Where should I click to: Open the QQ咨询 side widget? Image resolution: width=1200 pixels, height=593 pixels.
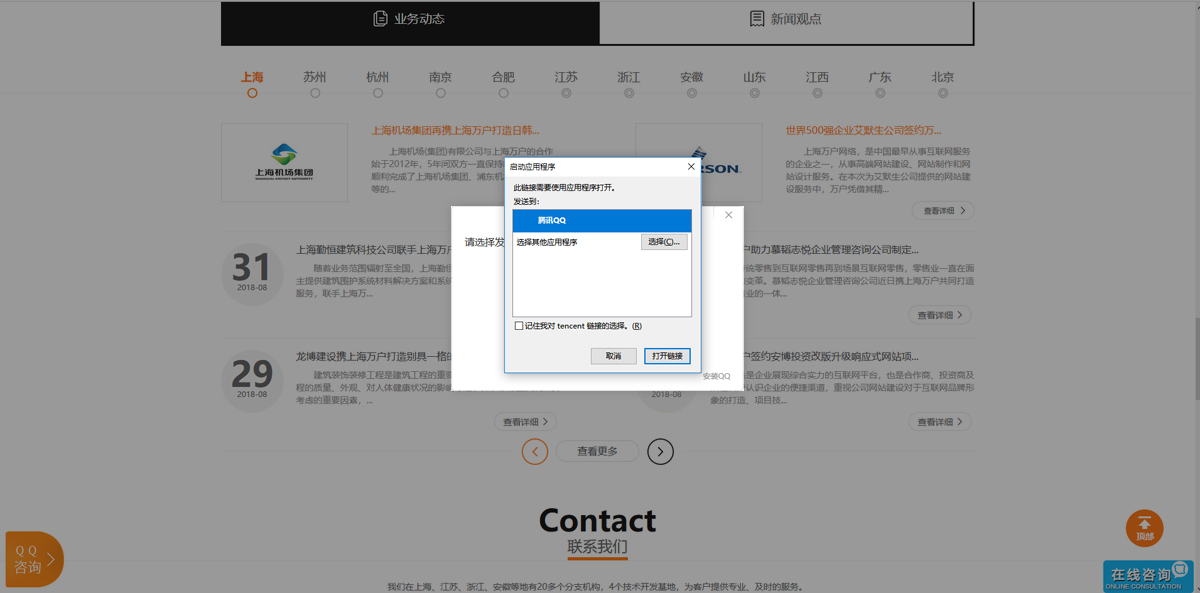[x=34, y=559]
